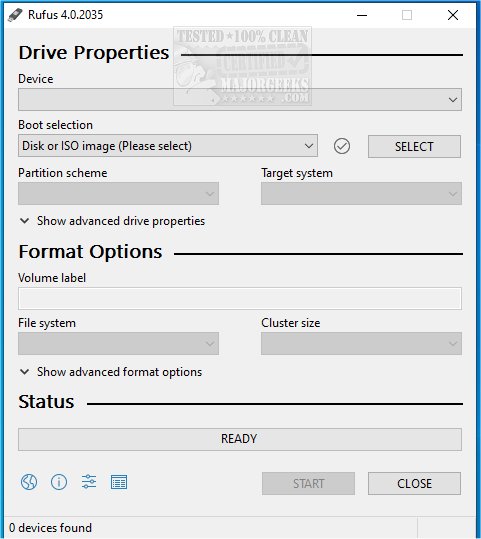Open application settings sliders icon
Viewport: 481px width, 539px height.
[x=89, y=482]
